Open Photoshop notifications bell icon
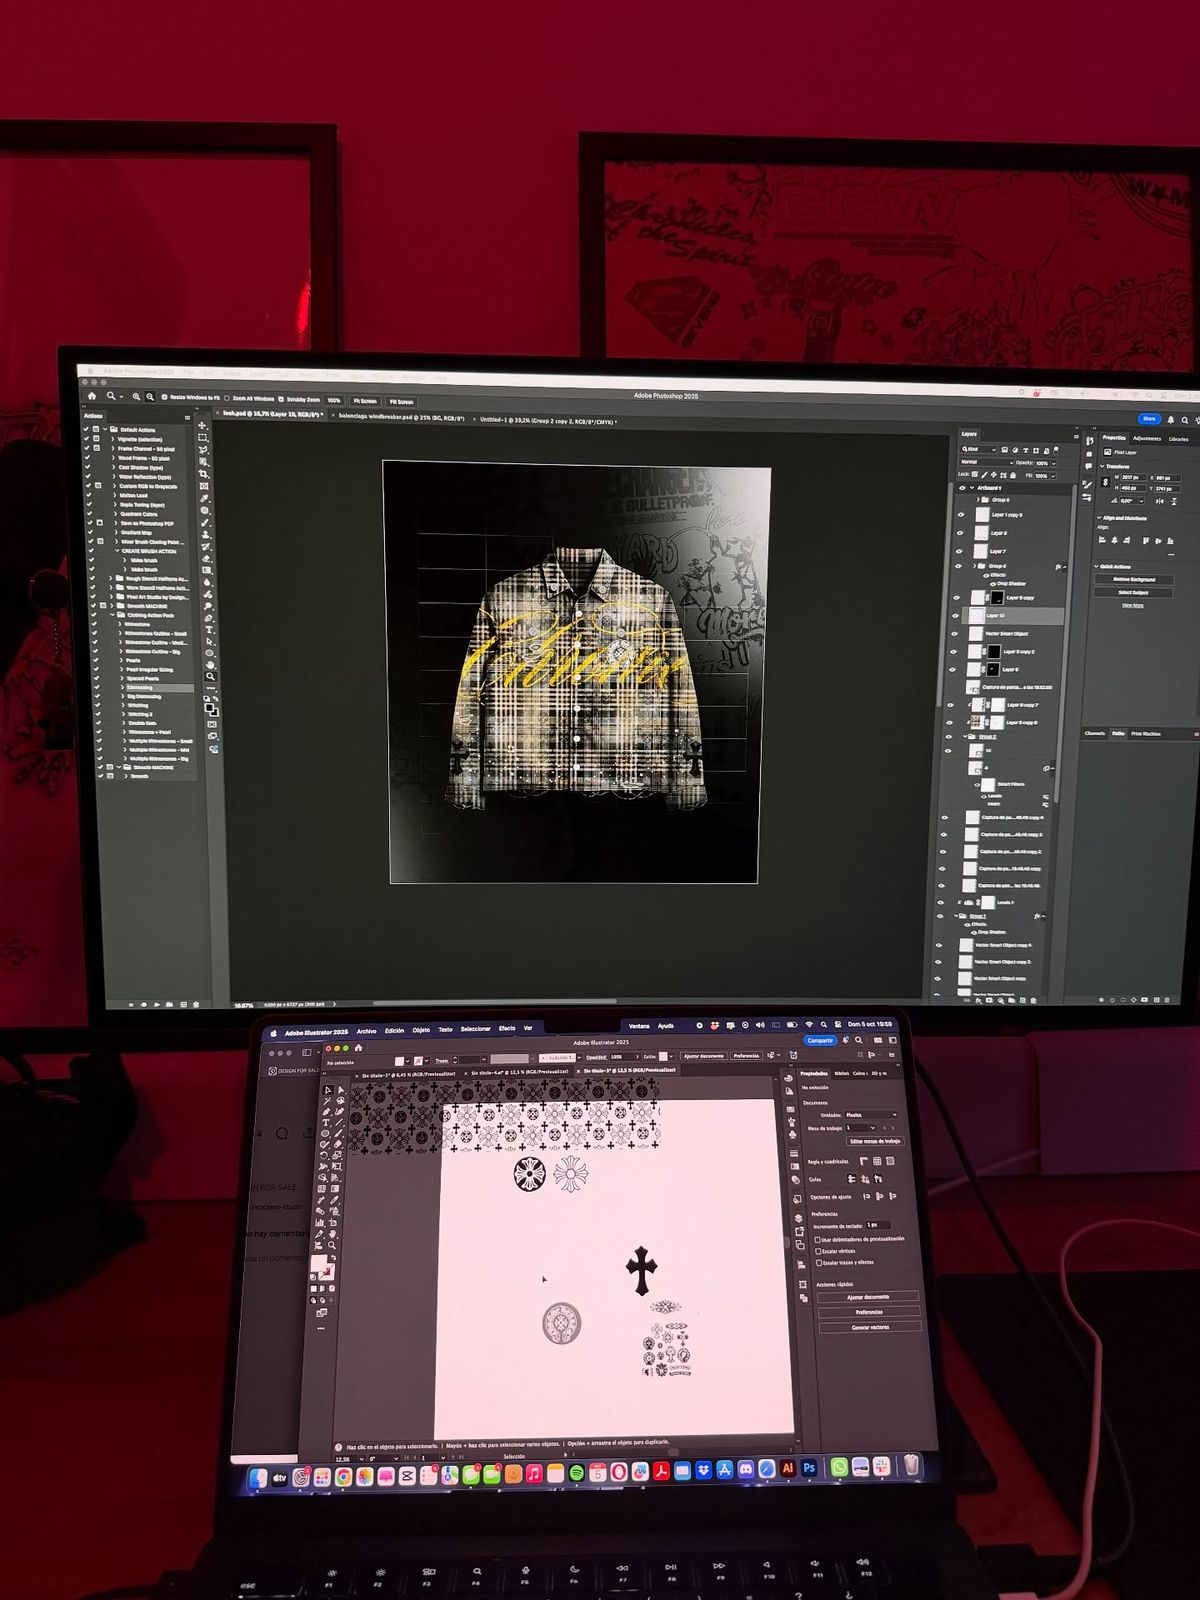This screenshot has width=1200, height=1600. (x=1171, y=420)
